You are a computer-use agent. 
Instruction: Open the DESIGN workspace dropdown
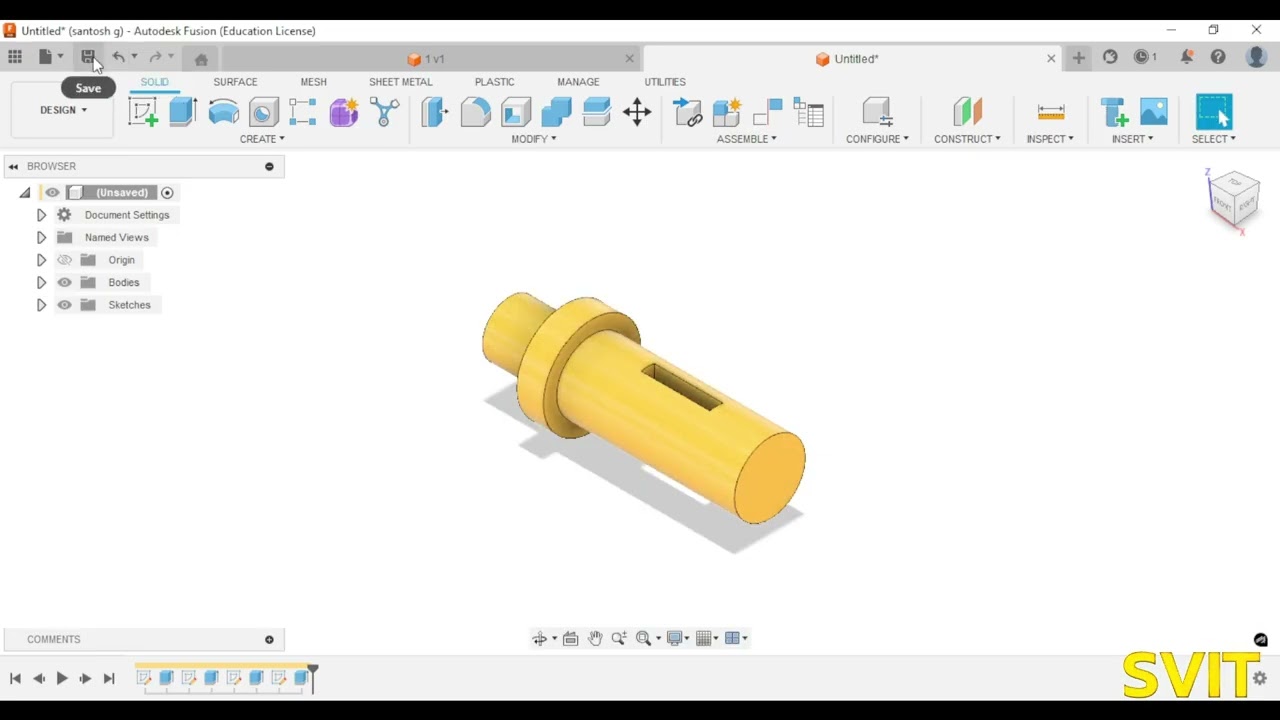(63, 110)
